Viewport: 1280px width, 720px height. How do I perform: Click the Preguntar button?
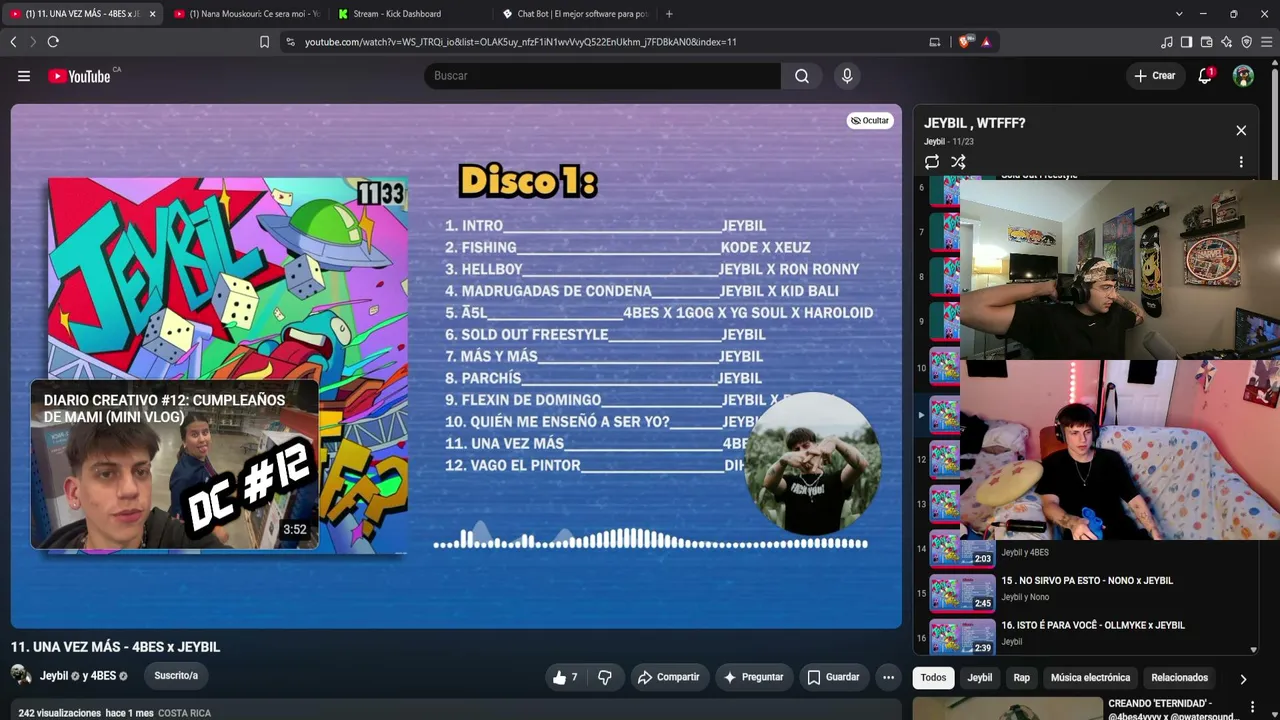point(753,677)
